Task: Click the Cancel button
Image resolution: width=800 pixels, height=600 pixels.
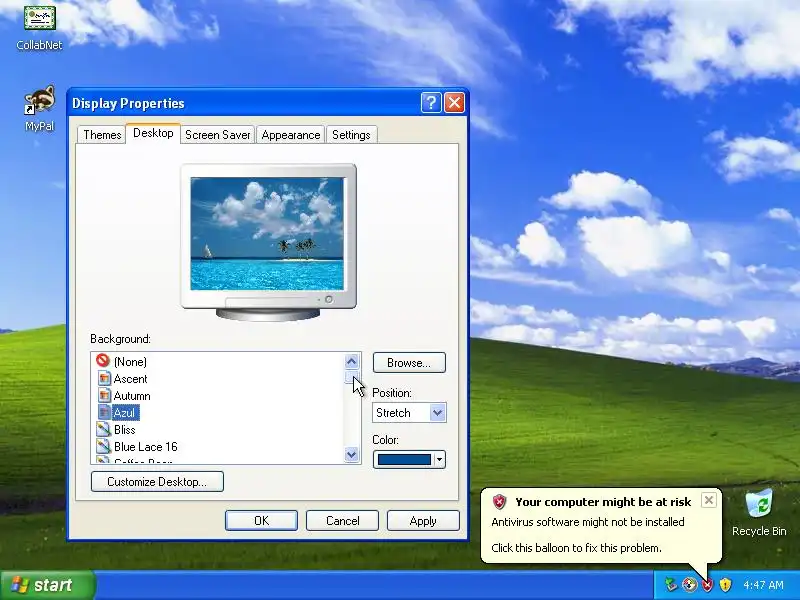Action: pyautogui.click(x=342, y=520)
